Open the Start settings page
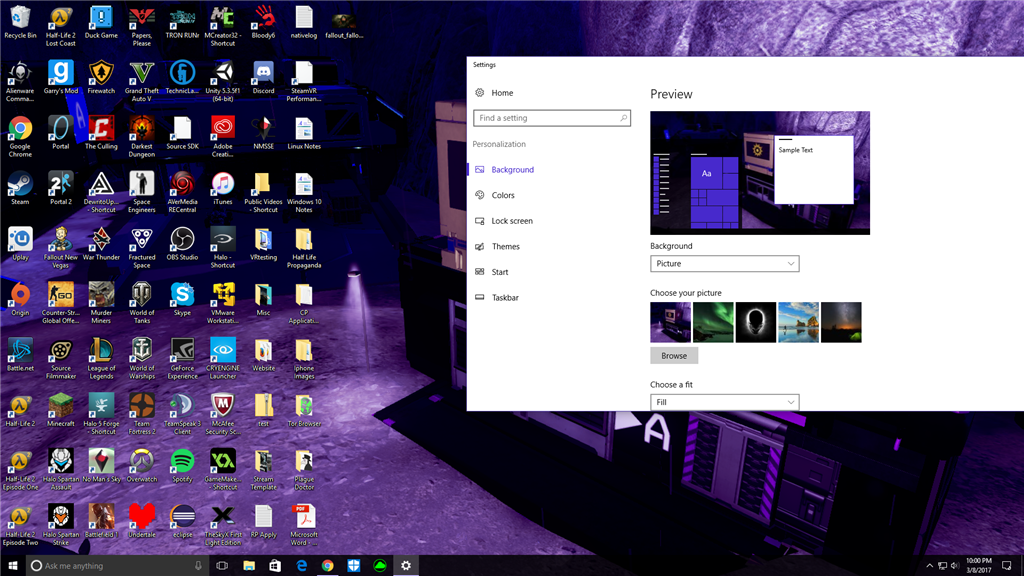 coord(500,272)
